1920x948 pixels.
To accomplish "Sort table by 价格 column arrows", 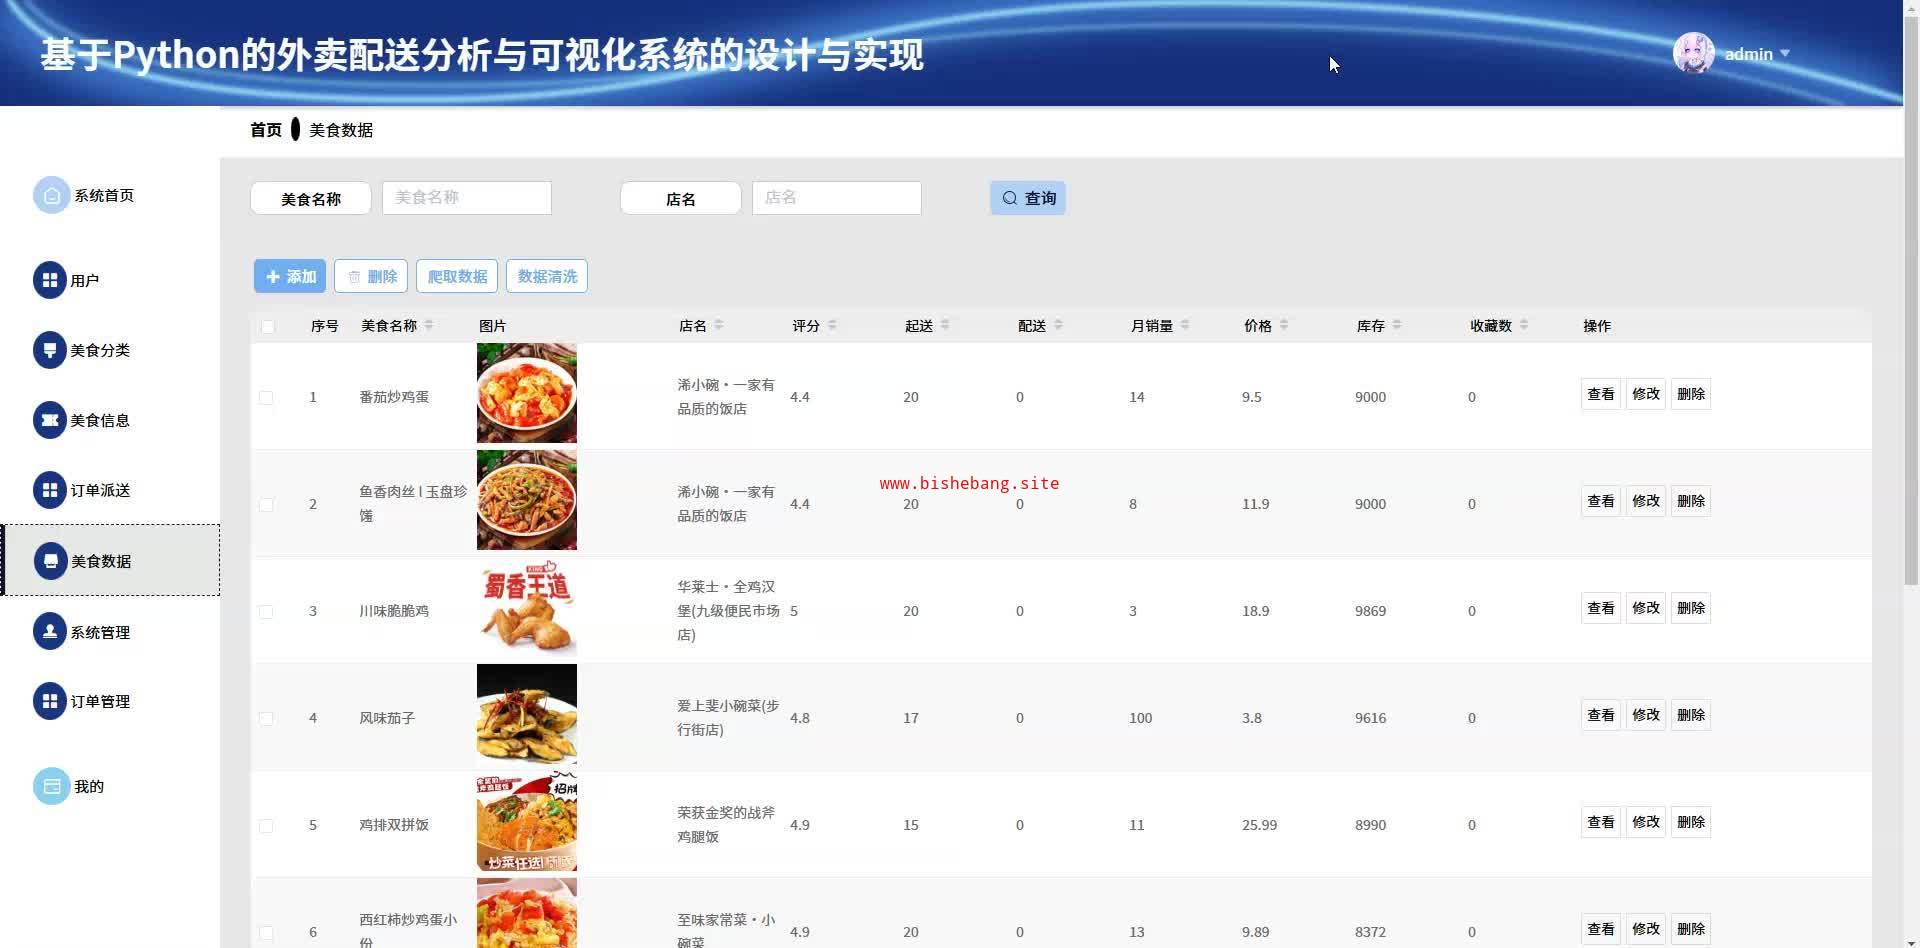I will coord(1284,326).
